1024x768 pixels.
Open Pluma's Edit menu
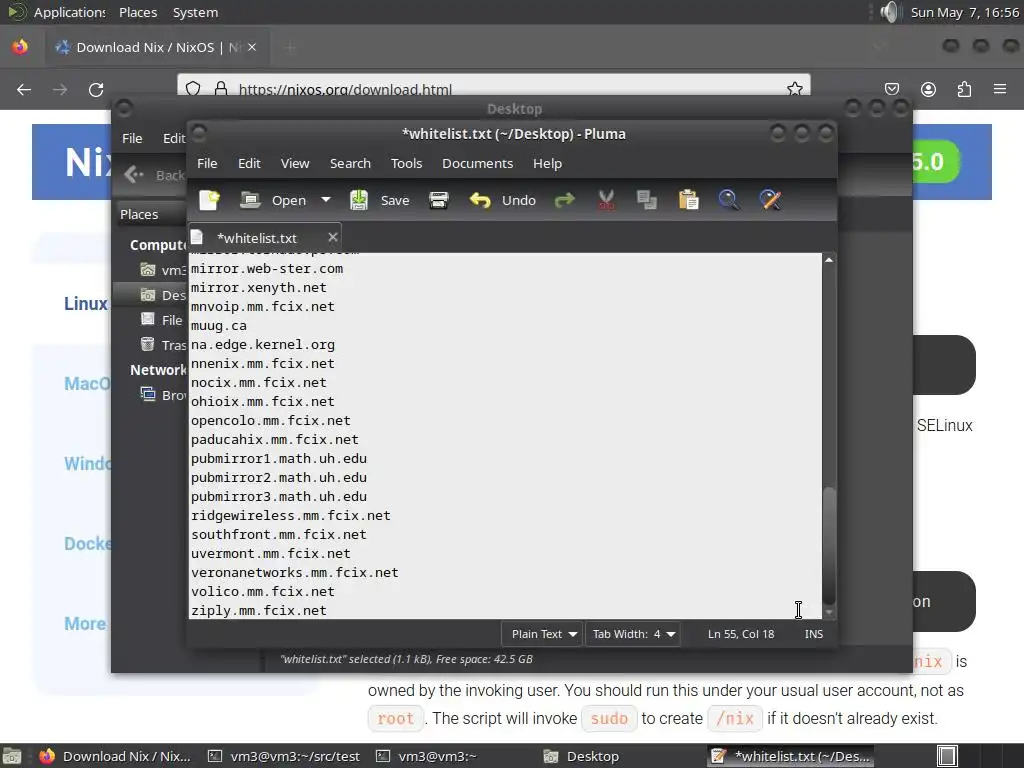249,163
